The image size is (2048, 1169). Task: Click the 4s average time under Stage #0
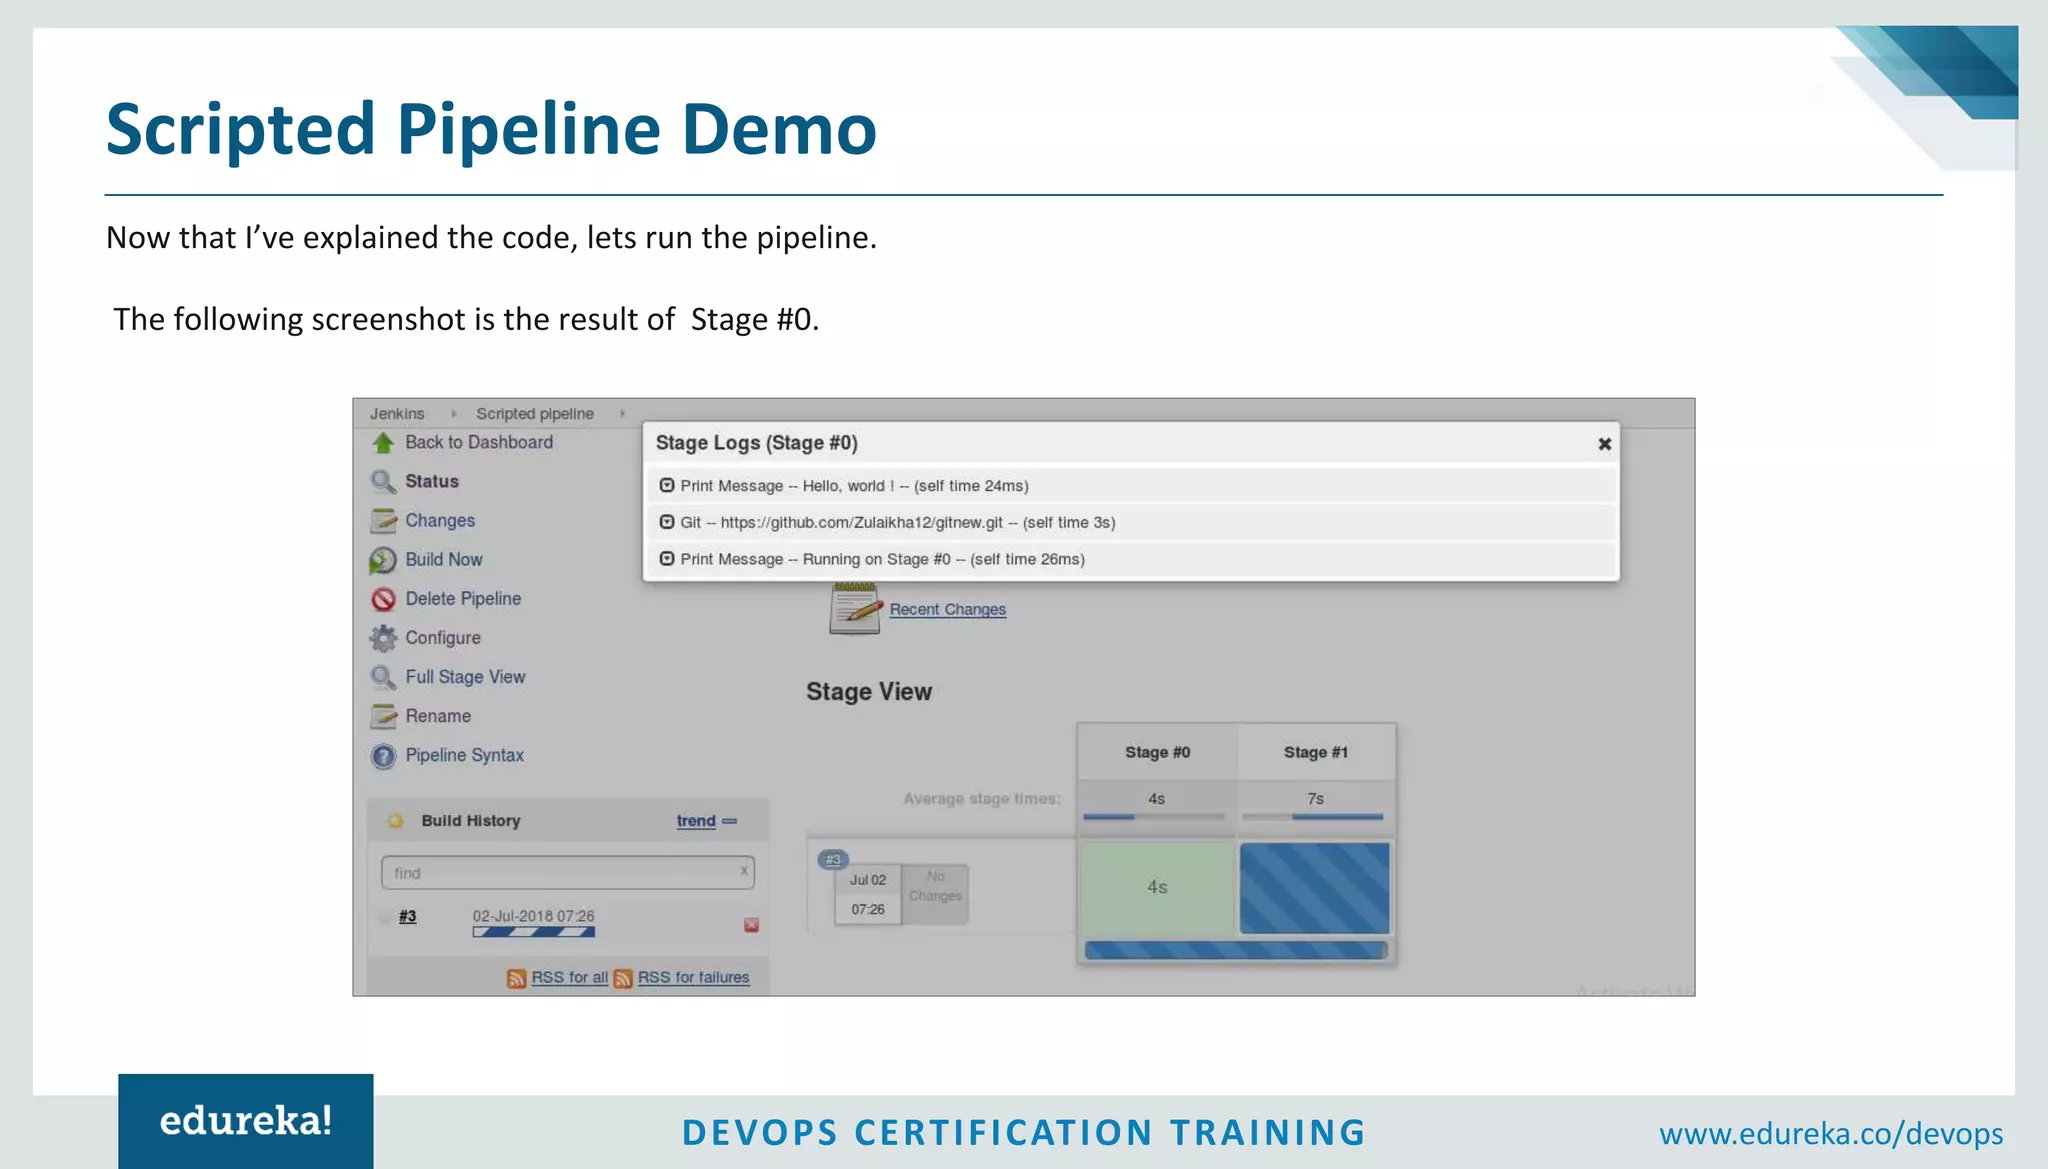1156,799
